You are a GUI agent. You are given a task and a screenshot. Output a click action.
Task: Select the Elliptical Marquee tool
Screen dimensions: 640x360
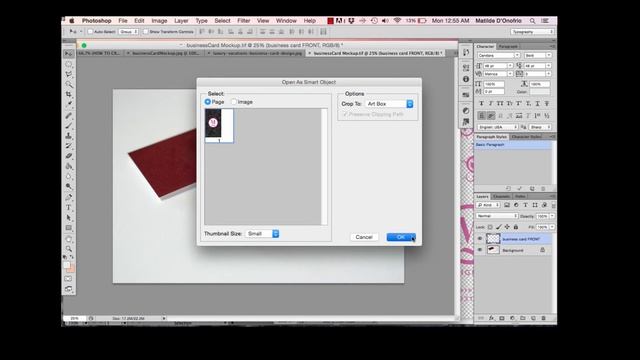point(69,64)
